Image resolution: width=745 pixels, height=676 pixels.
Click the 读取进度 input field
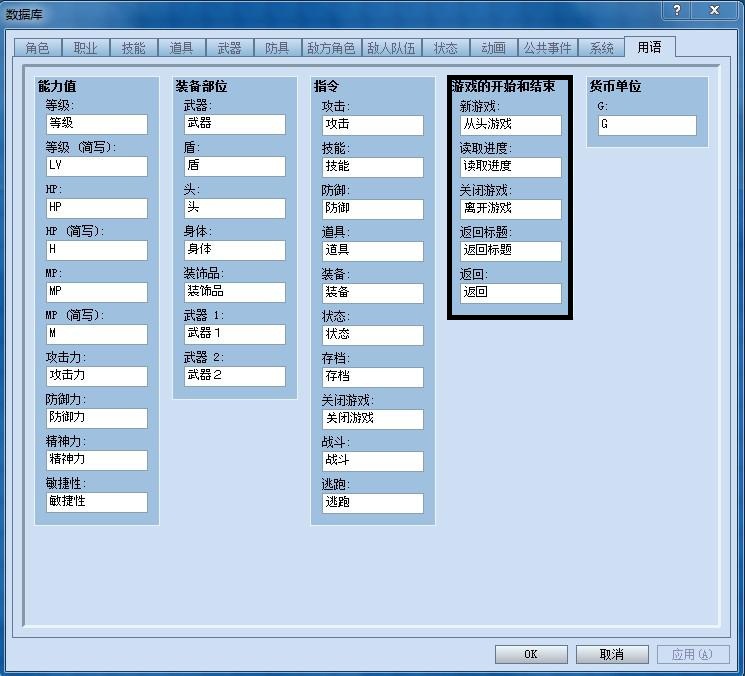pos(510,167)
